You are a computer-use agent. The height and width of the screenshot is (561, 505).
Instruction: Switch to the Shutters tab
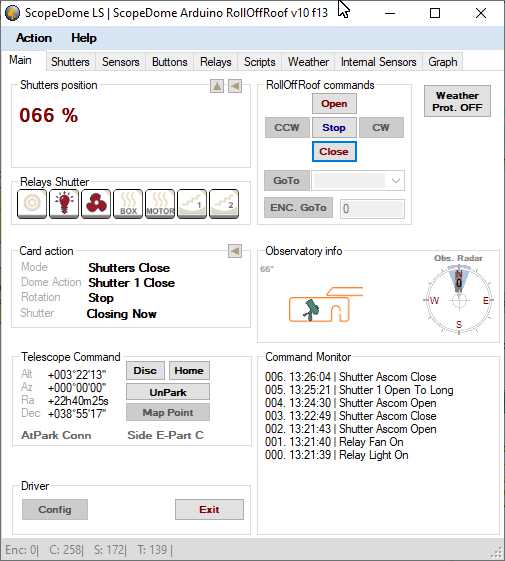coord(70,62)
